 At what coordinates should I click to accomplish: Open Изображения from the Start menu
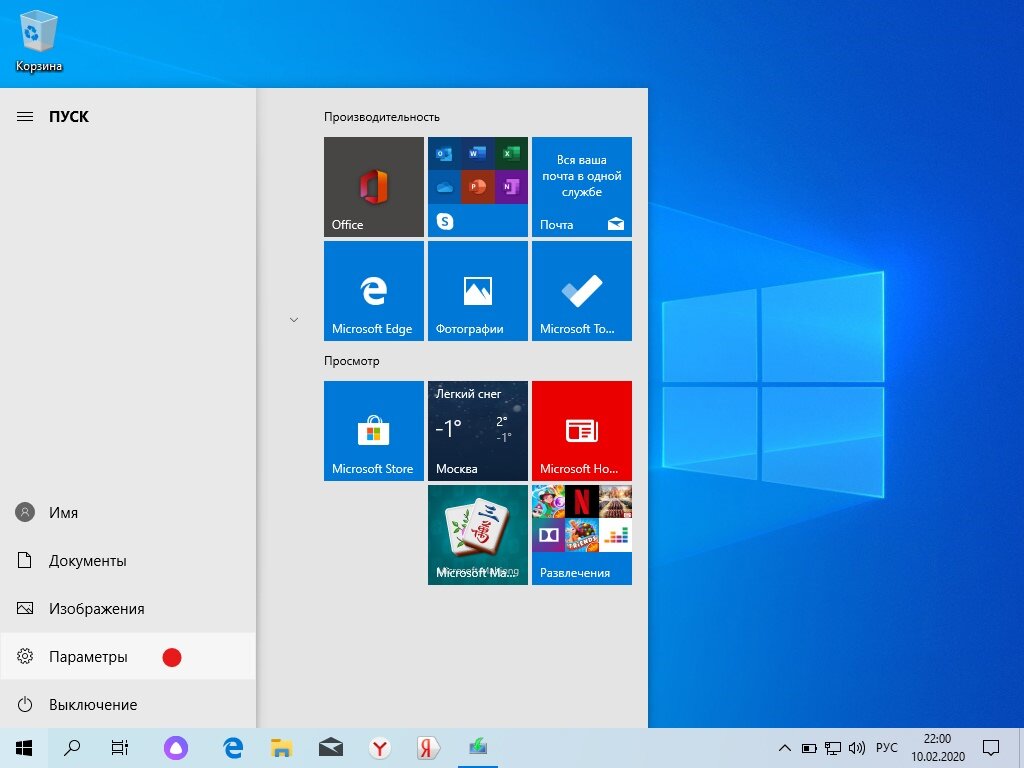(x=128, y=609)
